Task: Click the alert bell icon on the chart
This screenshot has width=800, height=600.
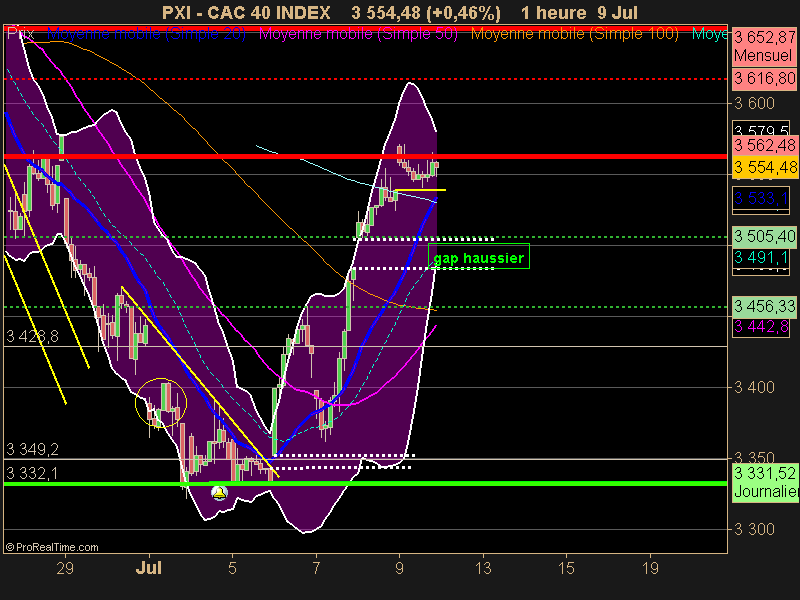Action: (x=219, y=493)
